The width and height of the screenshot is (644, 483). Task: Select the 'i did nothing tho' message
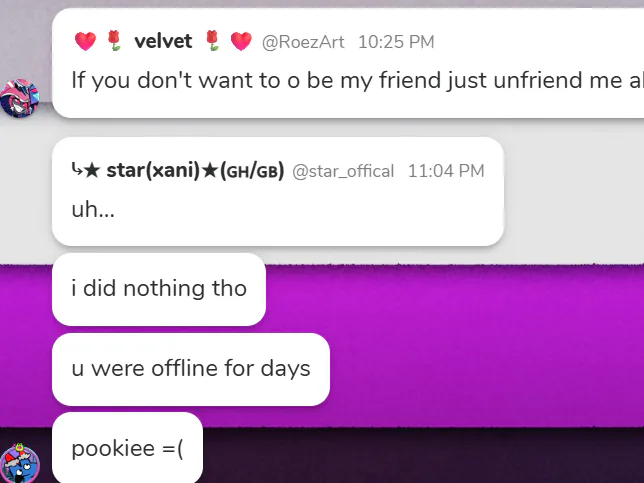(159, 290)
